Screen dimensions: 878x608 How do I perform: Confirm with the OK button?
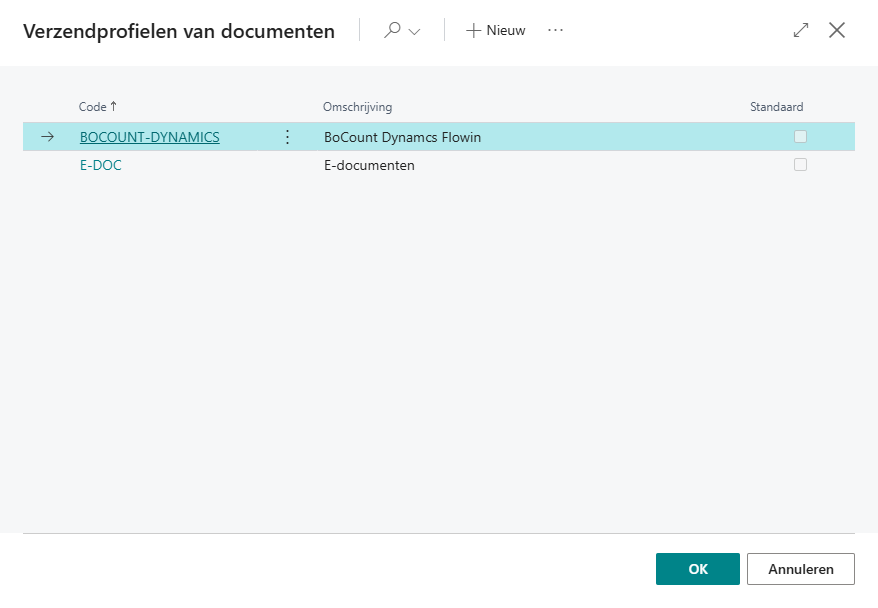pyautogui.click(x=698, y=569)
